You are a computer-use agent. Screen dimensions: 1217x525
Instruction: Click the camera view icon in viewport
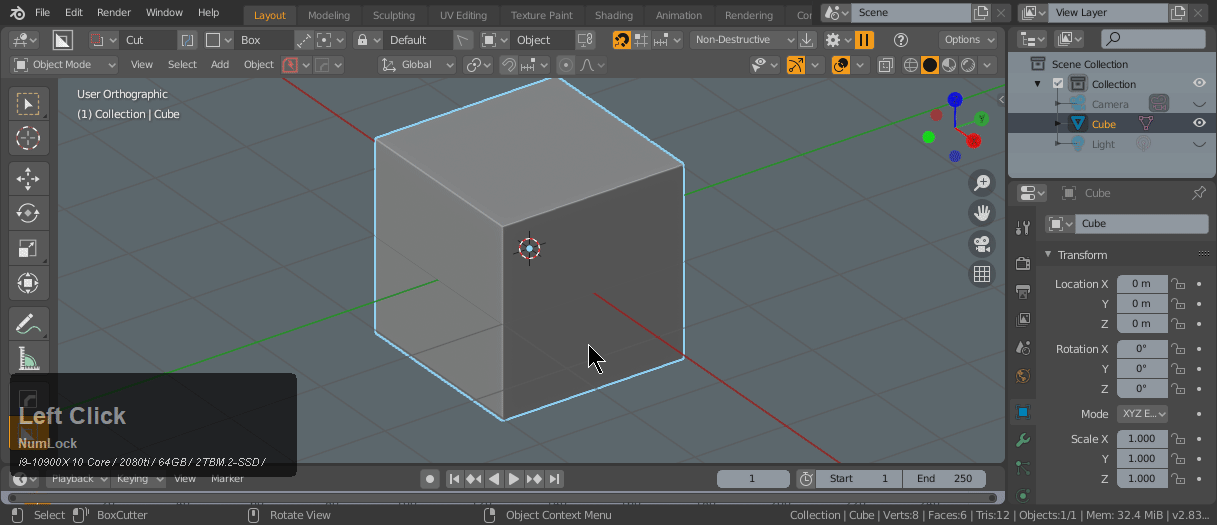pyautogui.click(x=982, y=244)
